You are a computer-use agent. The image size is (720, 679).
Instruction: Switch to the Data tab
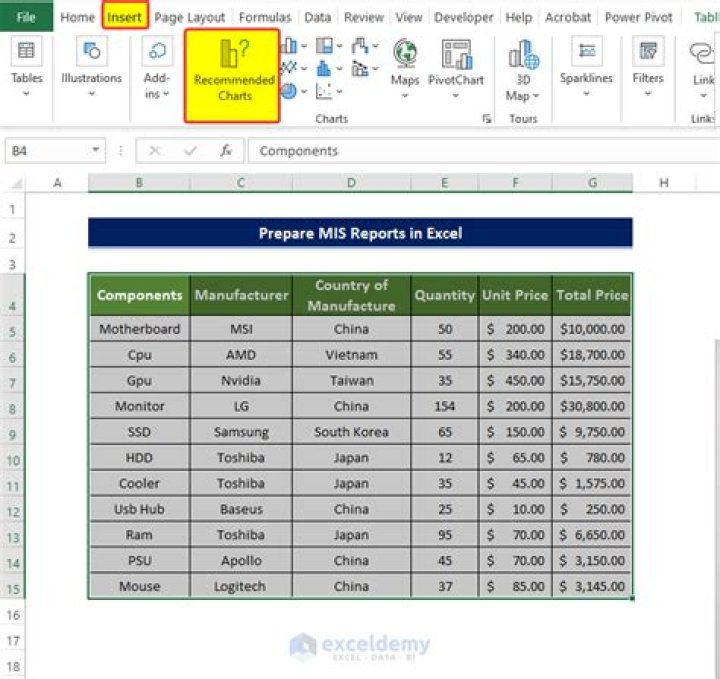tap(318, 17)
